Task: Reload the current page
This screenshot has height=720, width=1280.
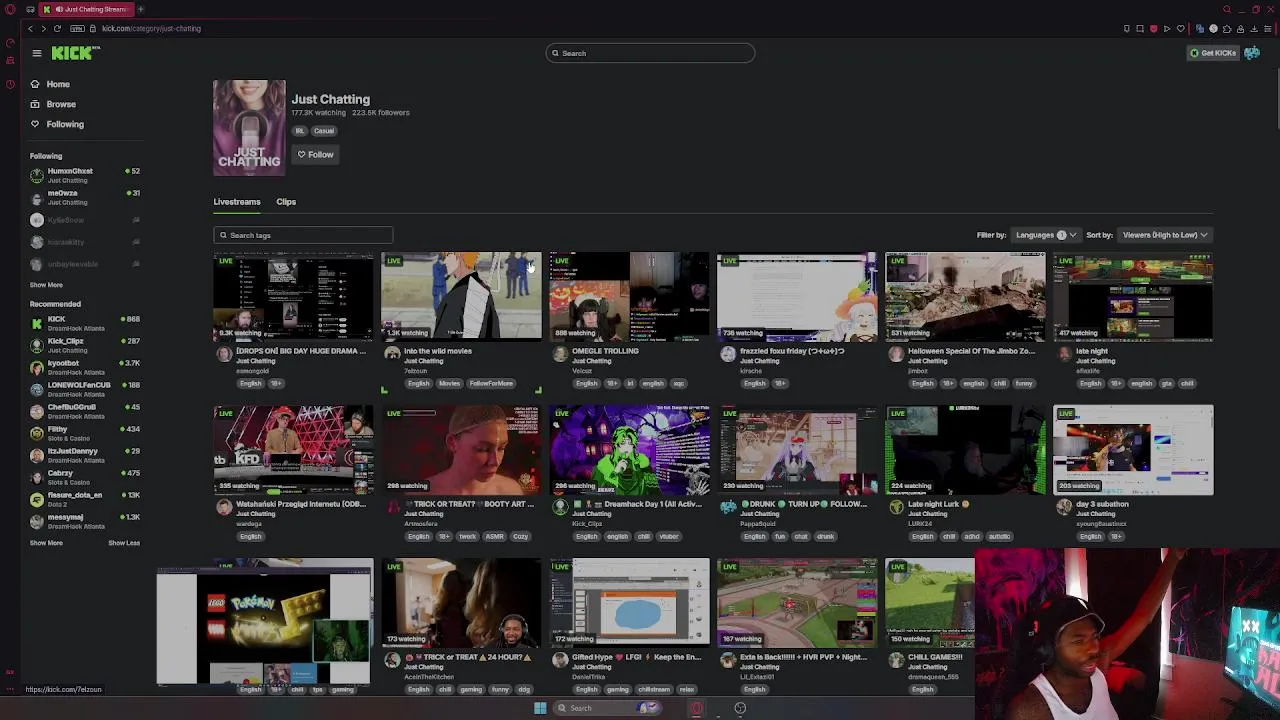Action: [x=57, y=28]
